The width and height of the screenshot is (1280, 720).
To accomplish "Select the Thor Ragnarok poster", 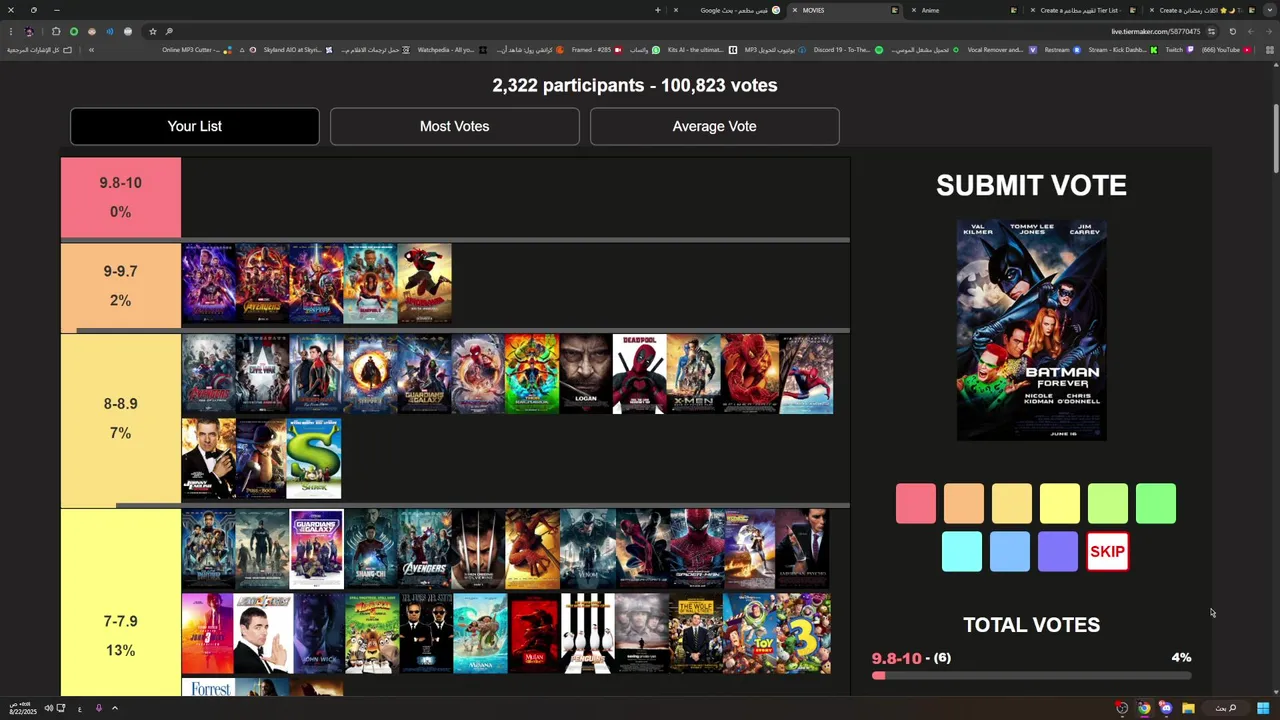I will [x=532, y=374].
